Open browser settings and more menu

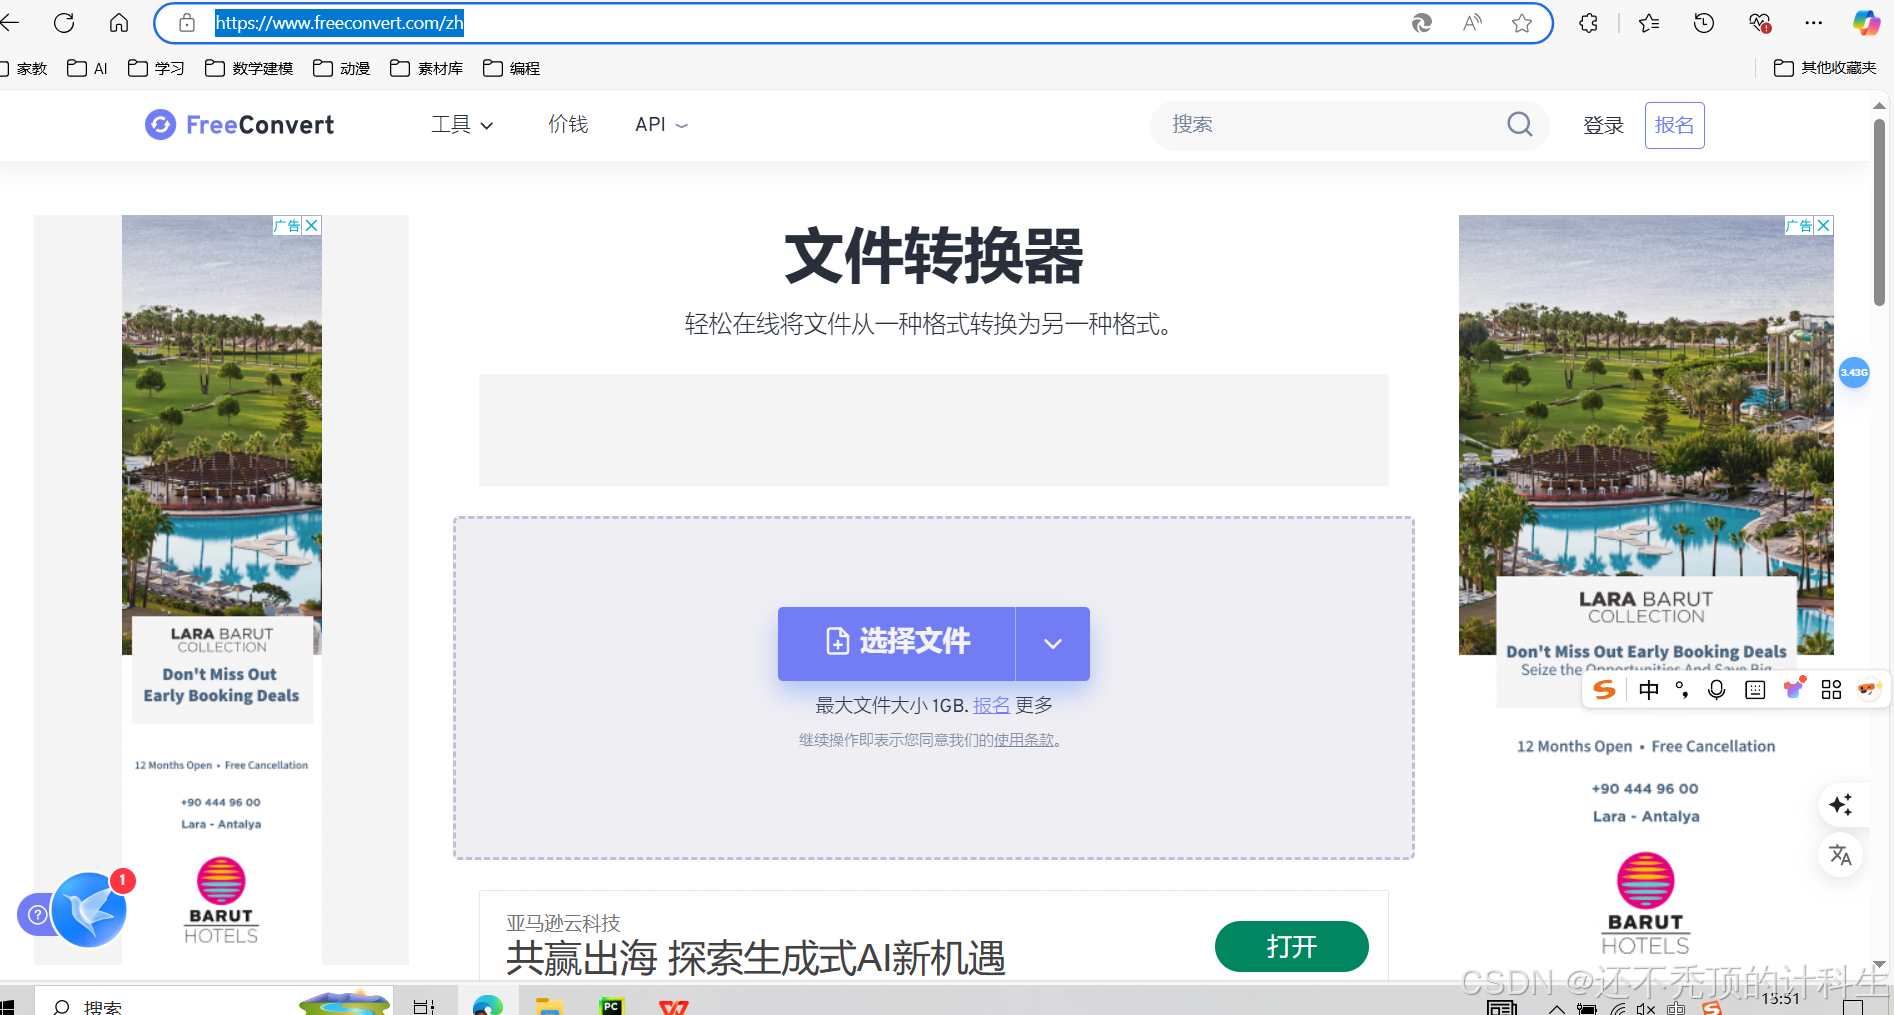[1814, 23]
